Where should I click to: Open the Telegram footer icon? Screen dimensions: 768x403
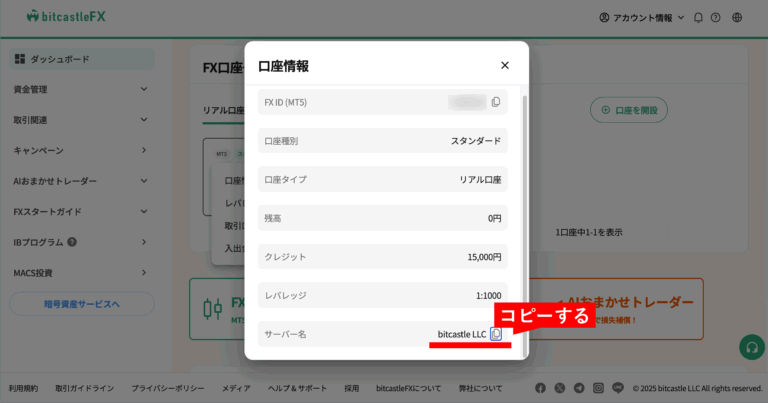[579, 388]
